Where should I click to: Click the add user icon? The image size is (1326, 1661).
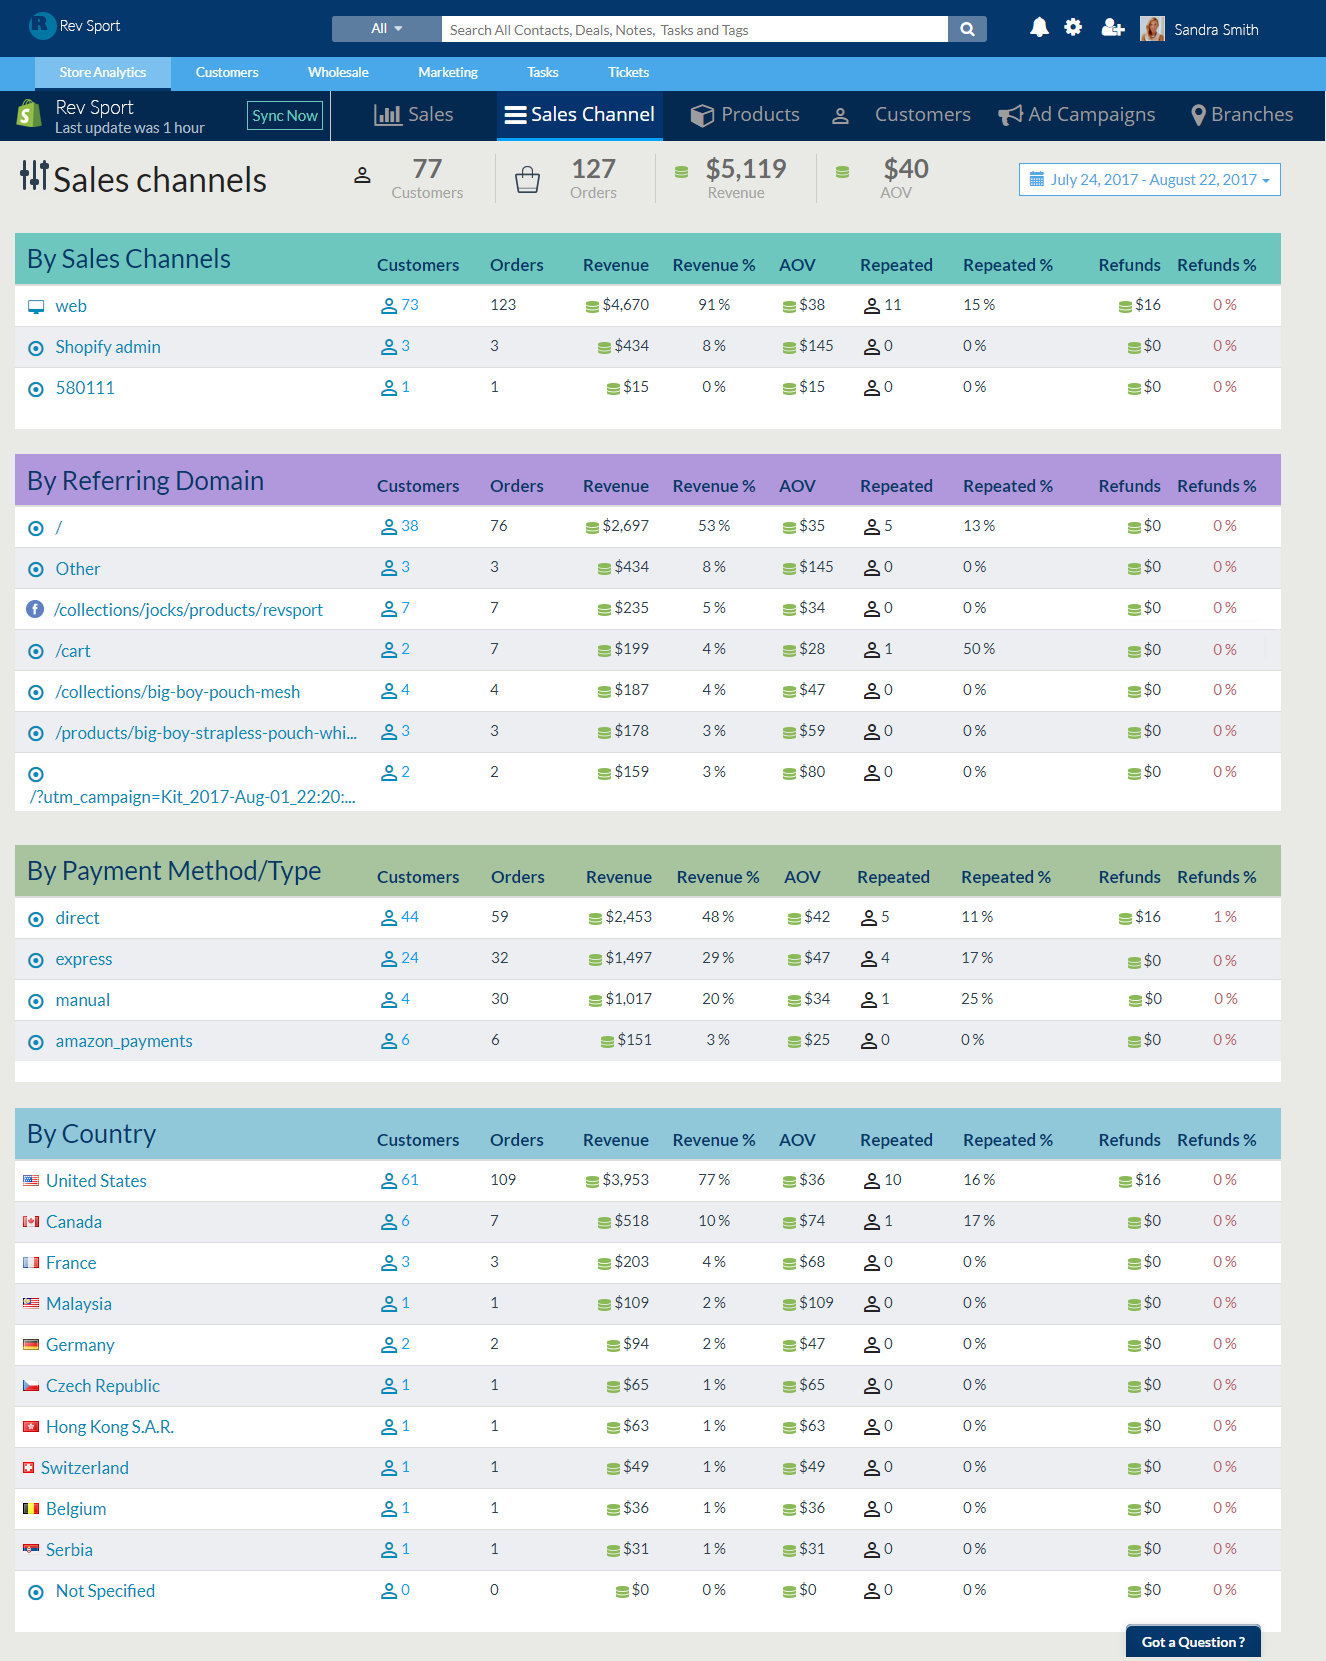click(x=1113, y=28)
